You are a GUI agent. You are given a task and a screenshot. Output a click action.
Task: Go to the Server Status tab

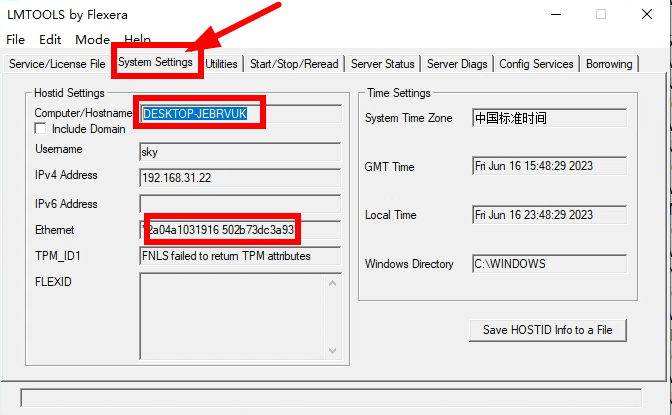point(383,64)
